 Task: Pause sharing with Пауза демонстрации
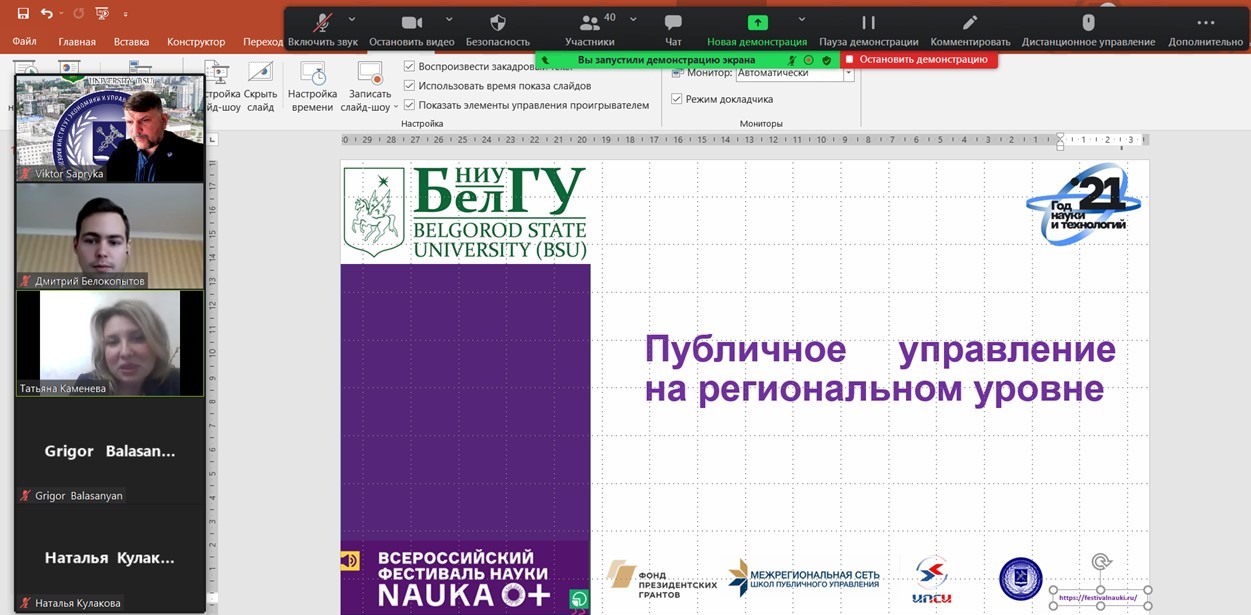pyautogui.click(x=868, y=24)
